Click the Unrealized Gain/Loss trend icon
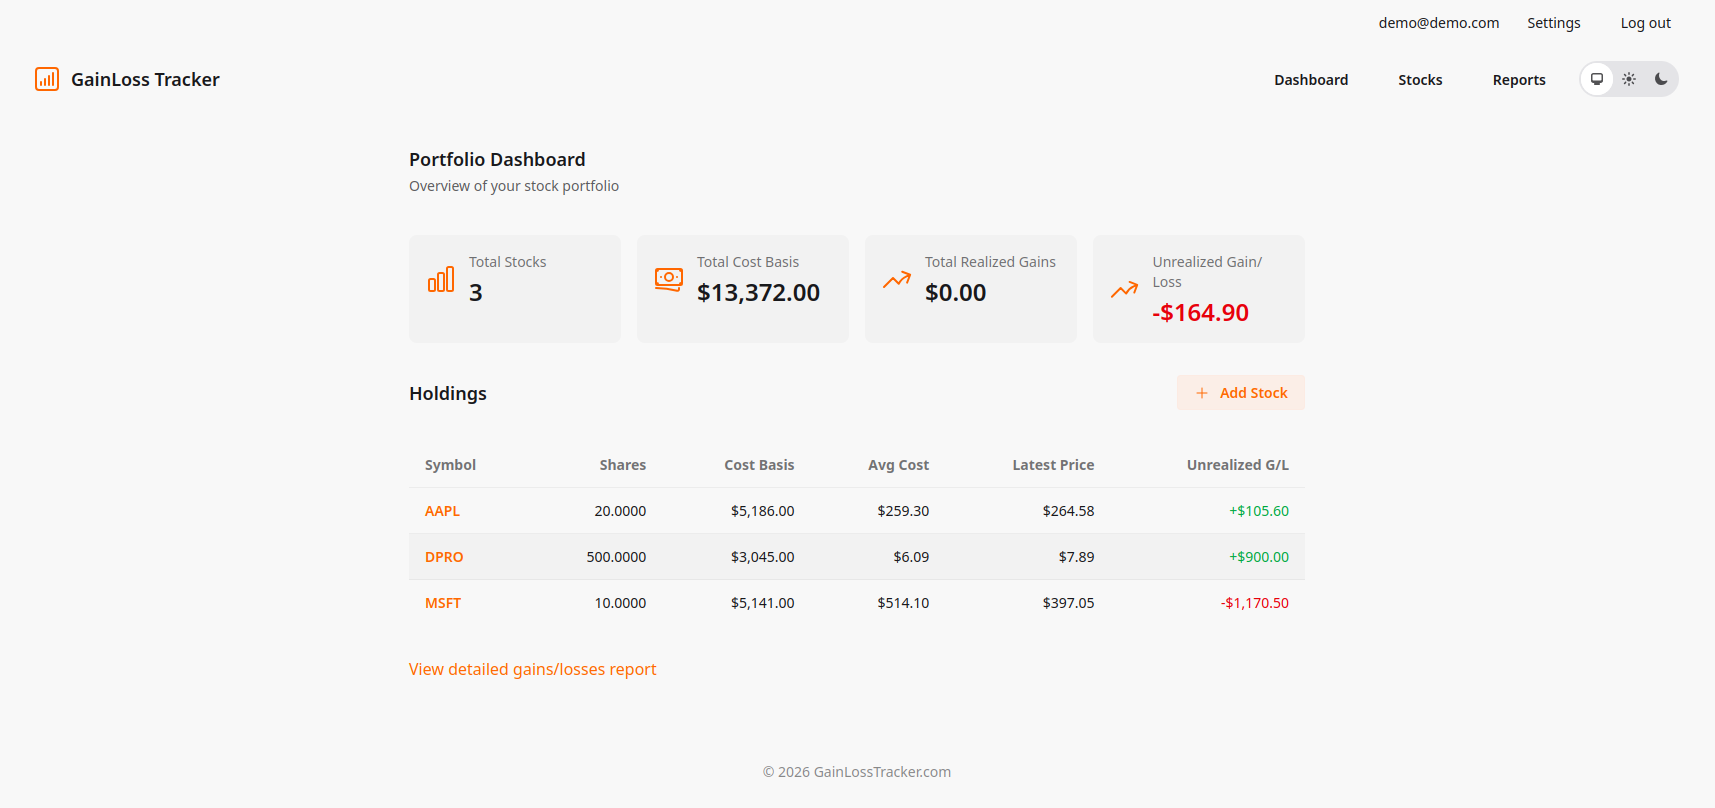Viewport: 1715px width, 808px height. pos(1124,290)
